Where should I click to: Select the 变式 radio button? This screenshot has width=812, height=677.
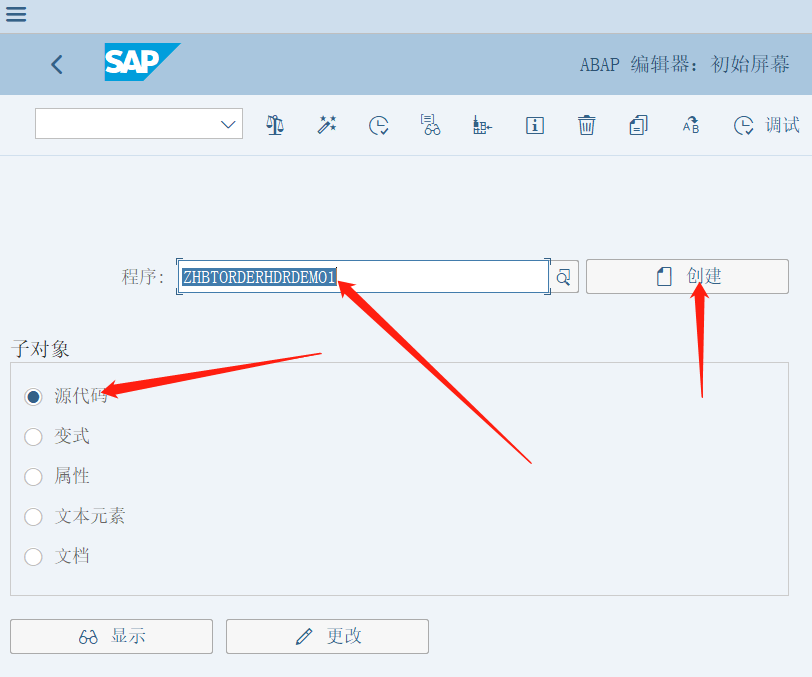[33, 437]
